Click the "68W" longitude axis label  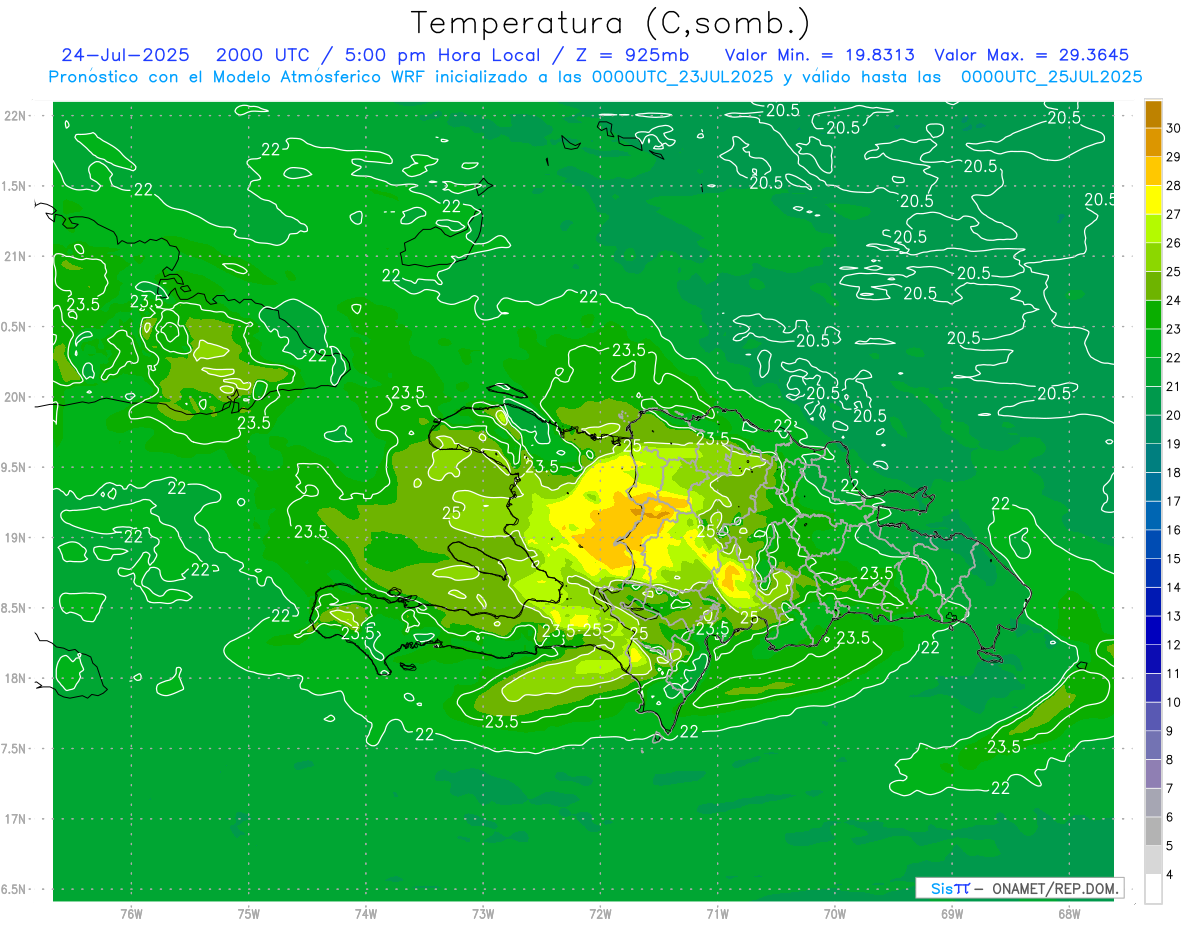pyautogui.click(x=1069, y=913)
